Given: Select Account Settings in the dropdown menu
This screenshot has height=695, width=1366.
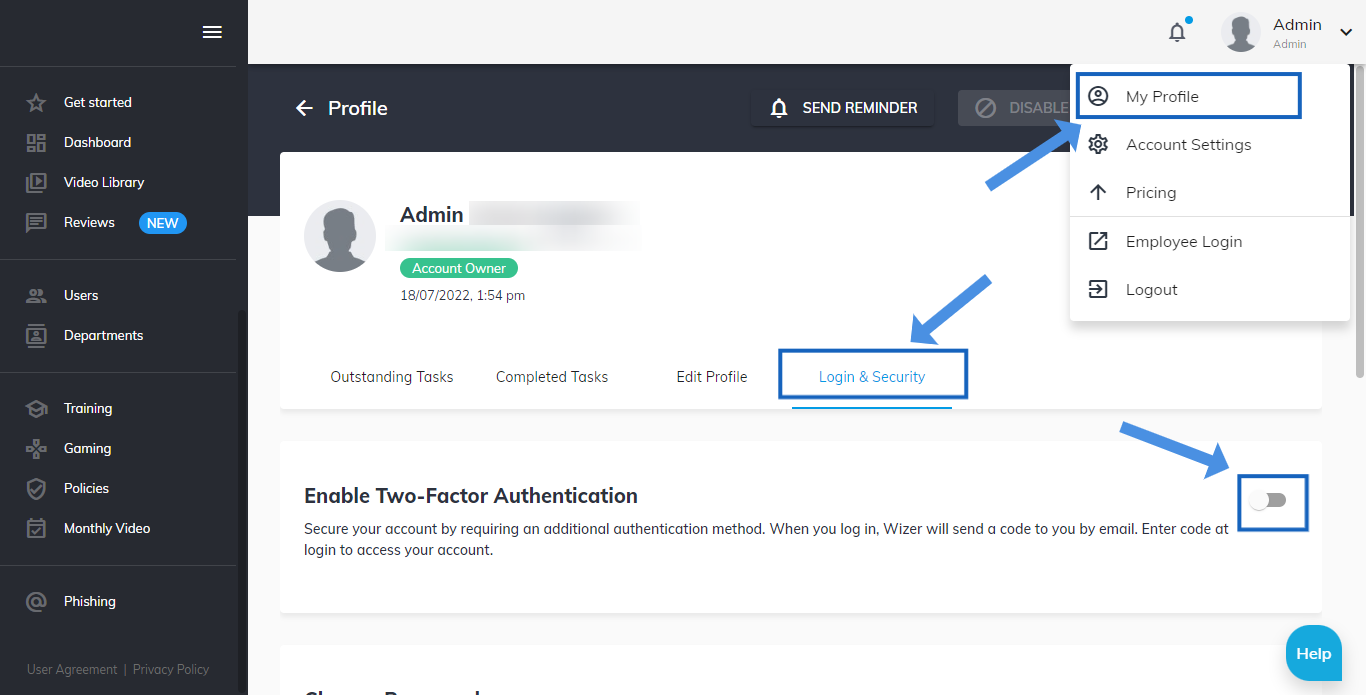Looking at the screenshot, I should click(x=1188, y=144).
